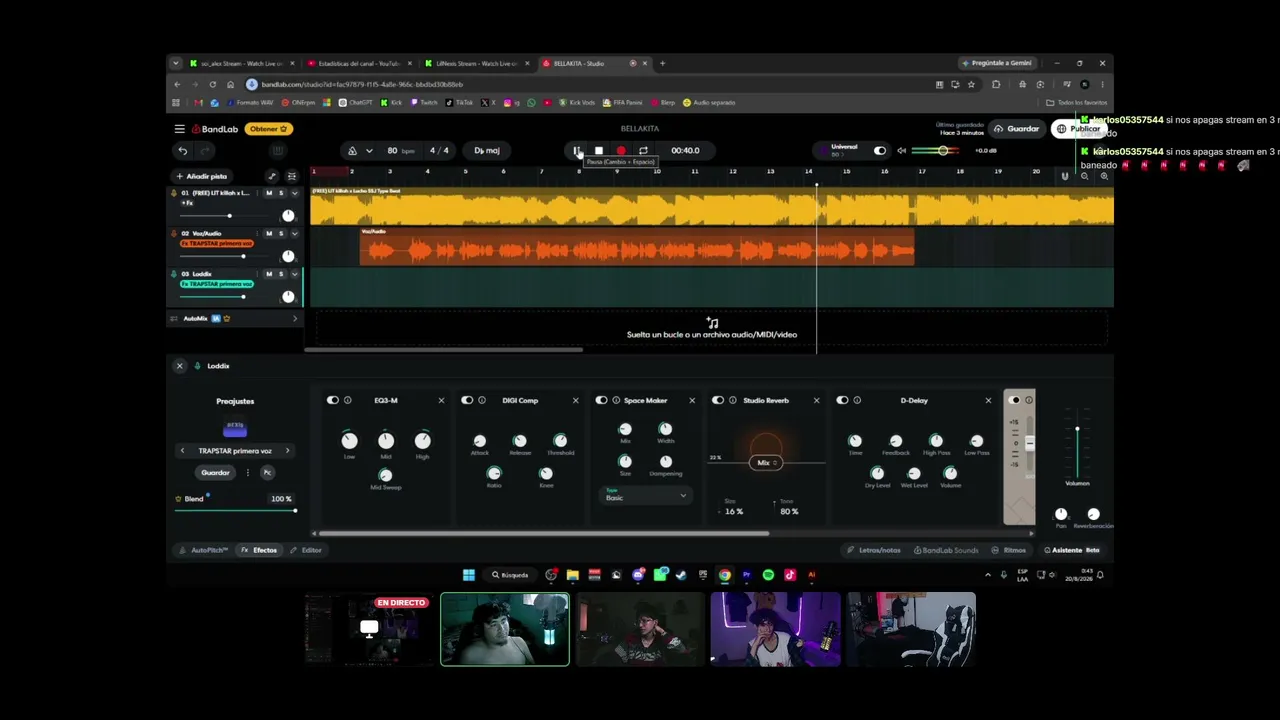Bypass the Space Maker effect
The width and height of the screenshot is (1280, 720).
601,400
